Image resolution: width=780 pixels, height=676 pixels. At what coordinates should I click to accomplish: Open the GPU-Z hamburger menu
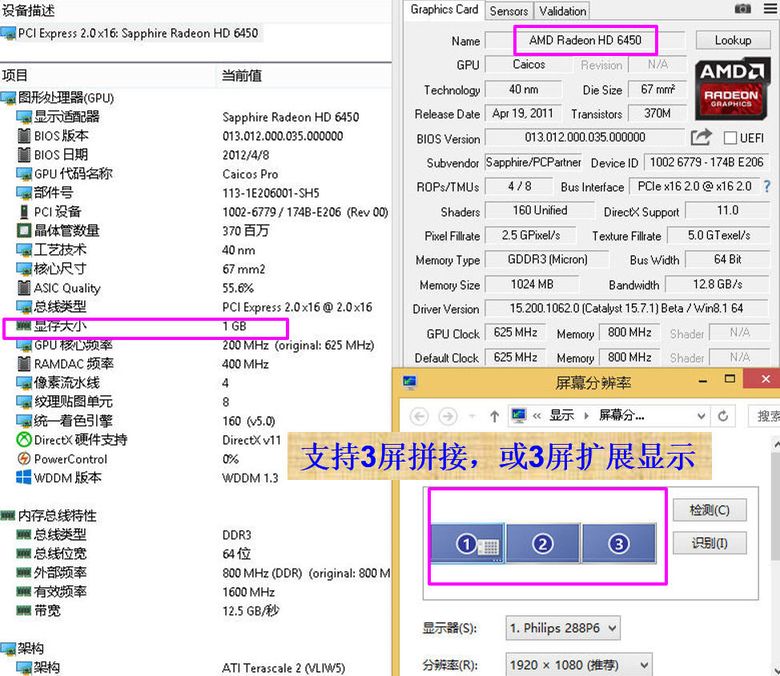771,8
